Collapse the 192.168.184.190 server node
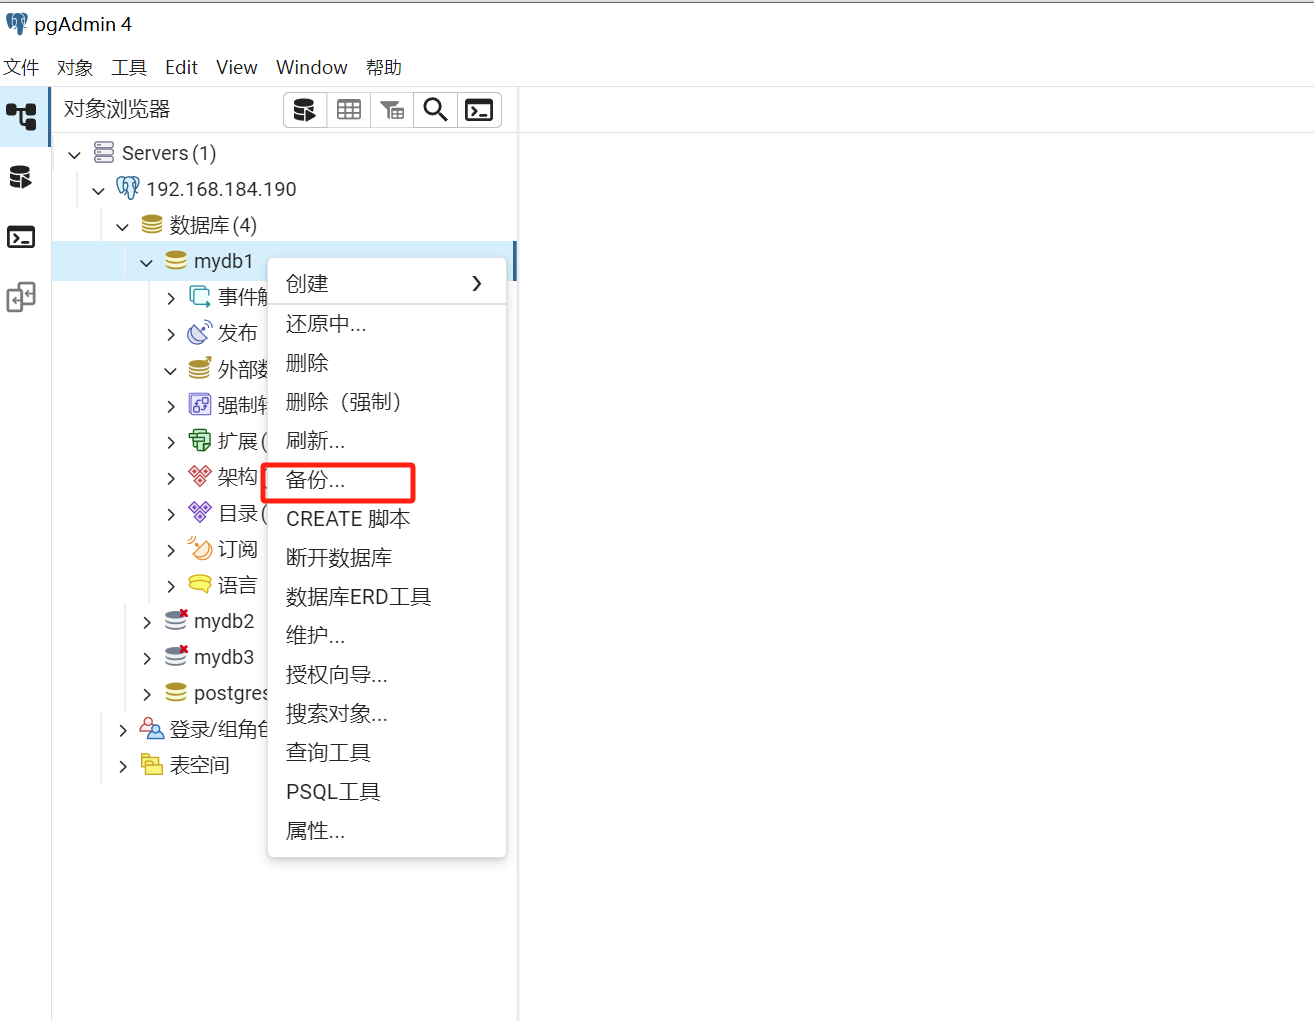Viewport: 1314px width, 1021px height. (98, 190)
